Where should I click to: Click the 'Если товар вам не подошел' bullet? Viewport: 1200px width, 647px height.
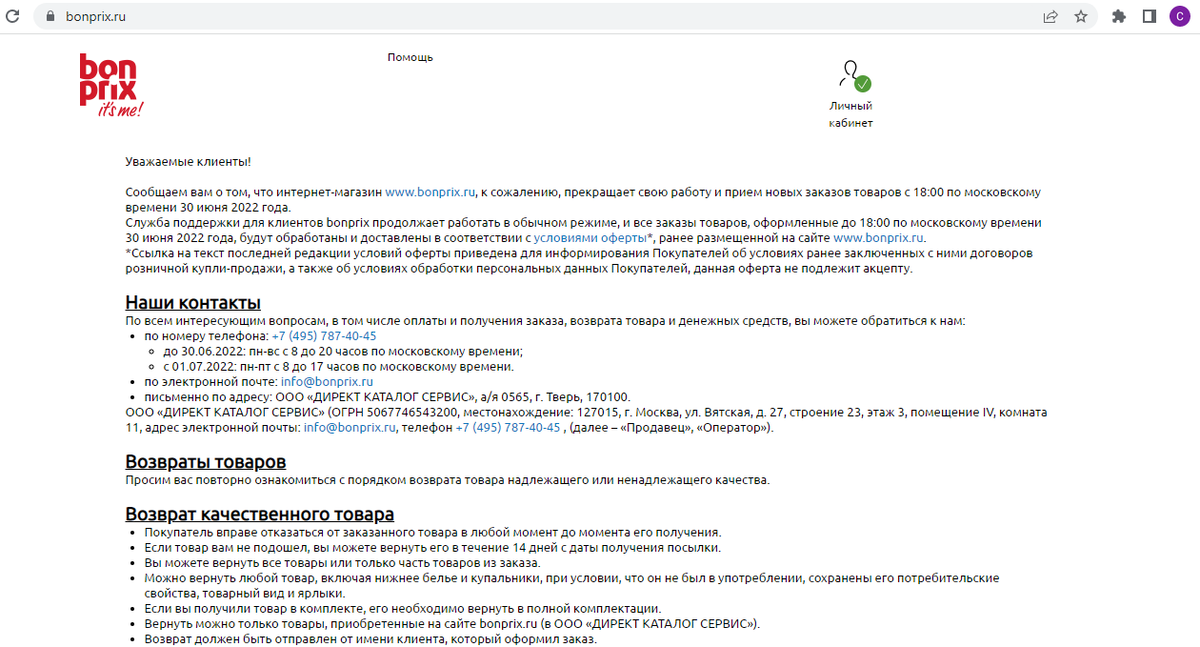432,548
